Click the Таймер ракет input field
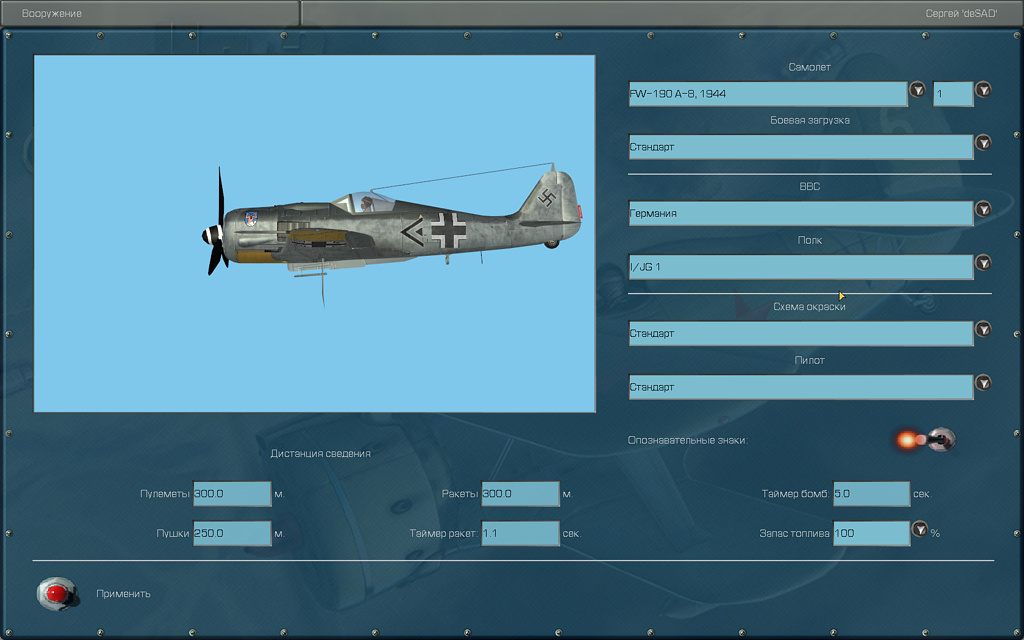 click(520, 534)
